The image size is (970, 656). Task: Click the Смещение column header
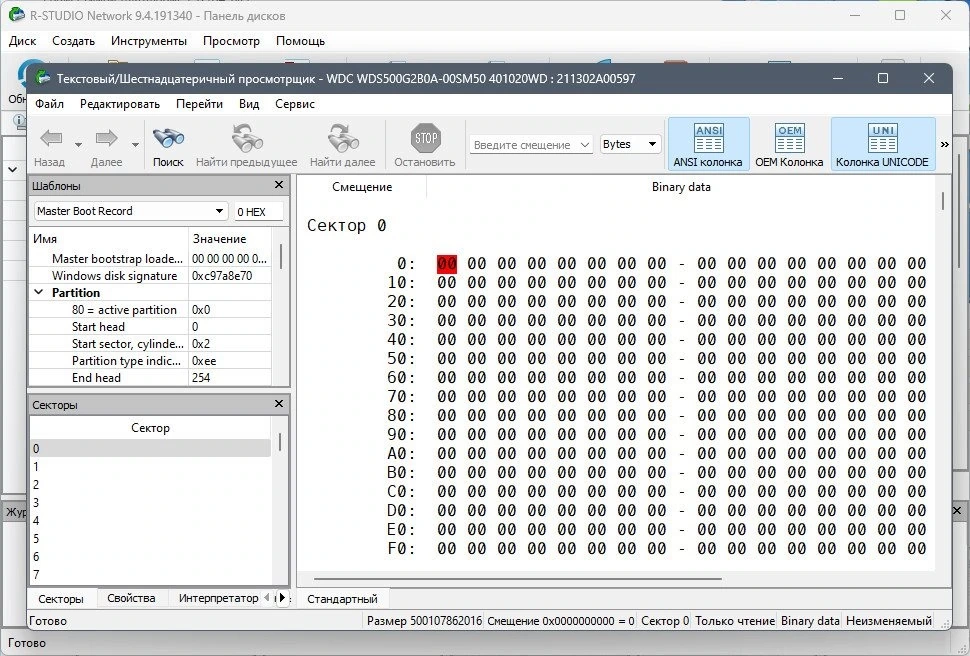pos(362,187)
